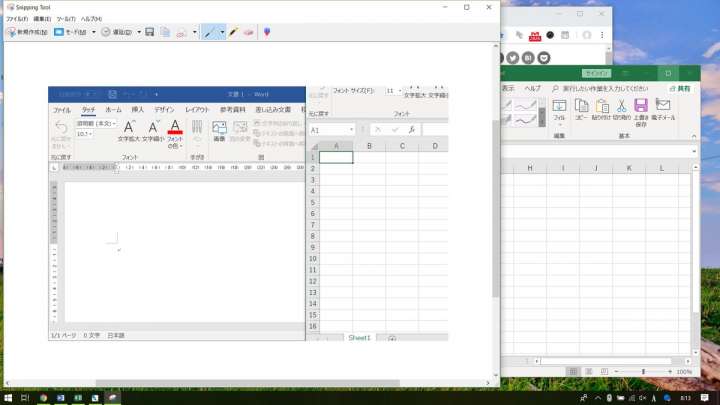Viewport: 720px width, 405px height.
Task: Click the Snipping Tool 新規作成 new snip button
Action: (27, 32)
